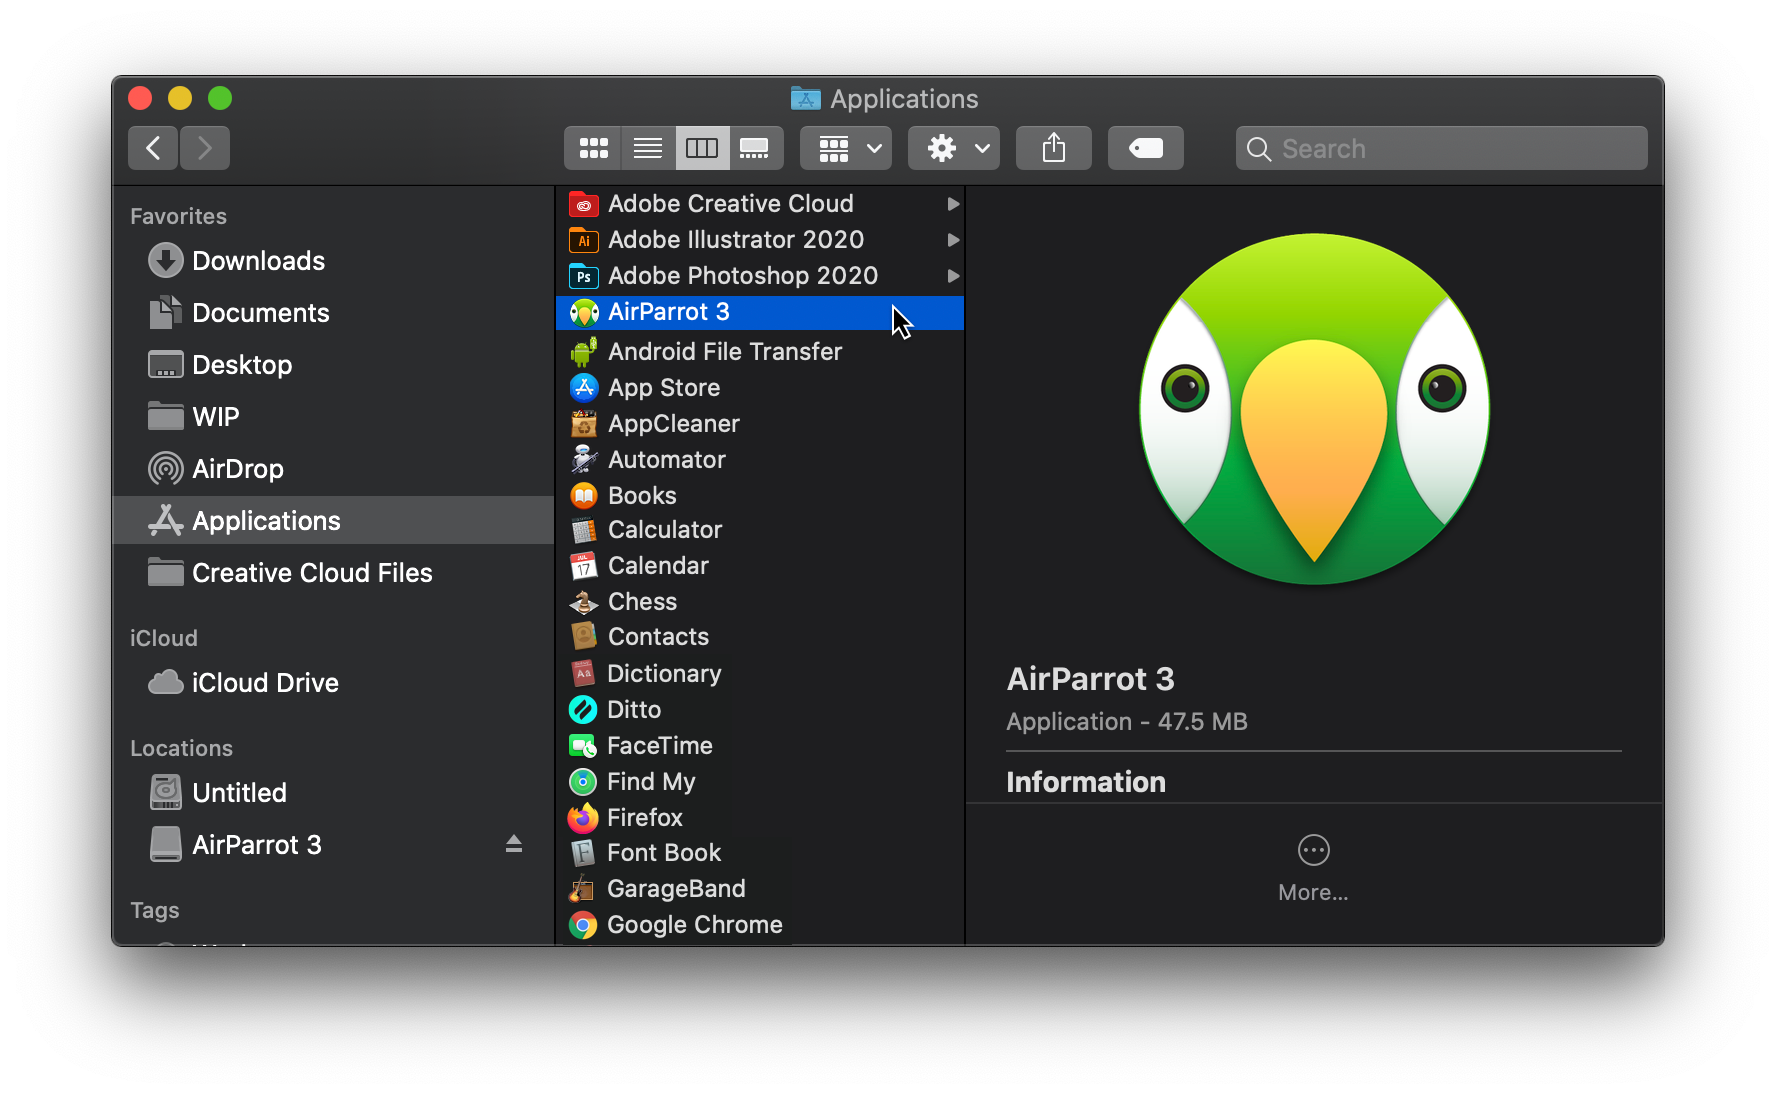
Task: Switch to list view in the toolbar
Action: coord(647,147)
